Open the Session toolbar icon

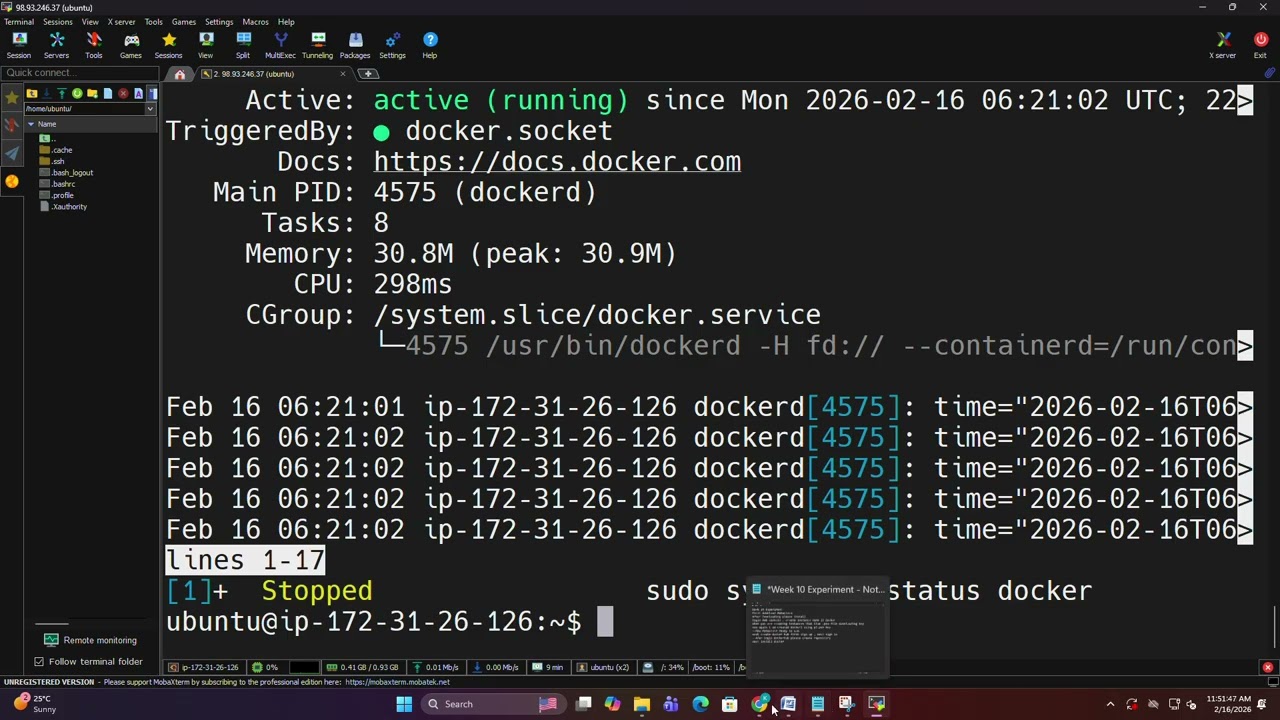click(x=19, y=45)
